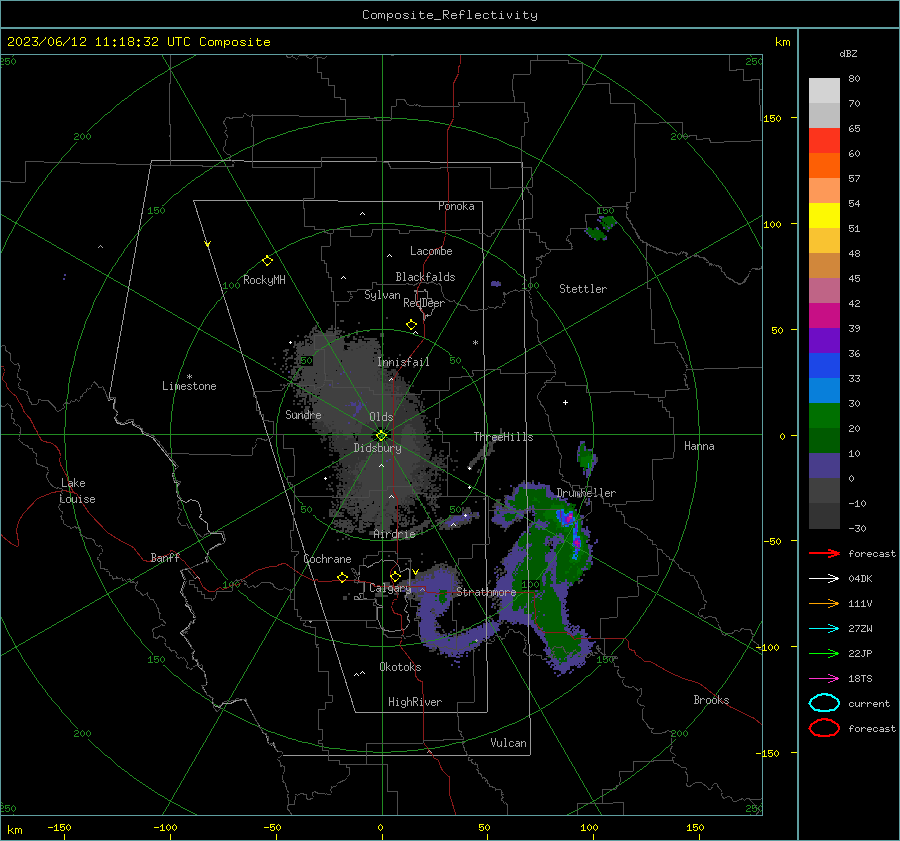Click the white plus marker west of Hanna
900x841 pixels.
click(x=565, y=402)
